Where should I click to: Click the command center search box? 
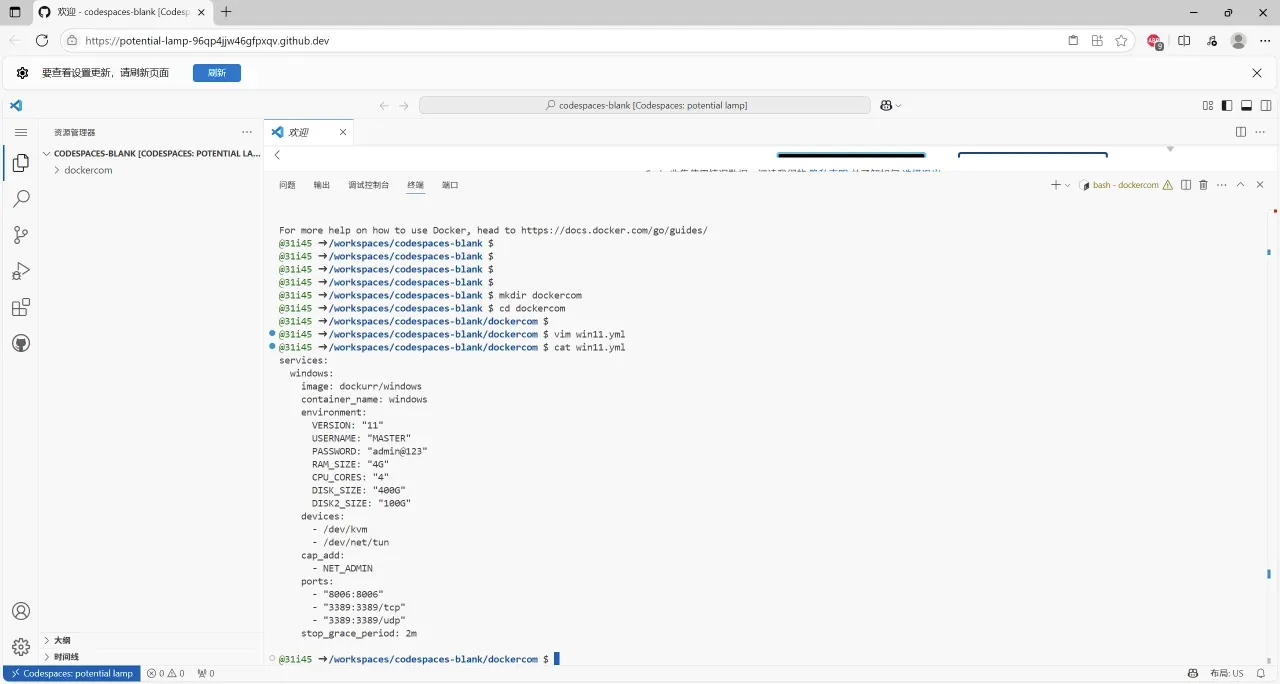point(645,105)
